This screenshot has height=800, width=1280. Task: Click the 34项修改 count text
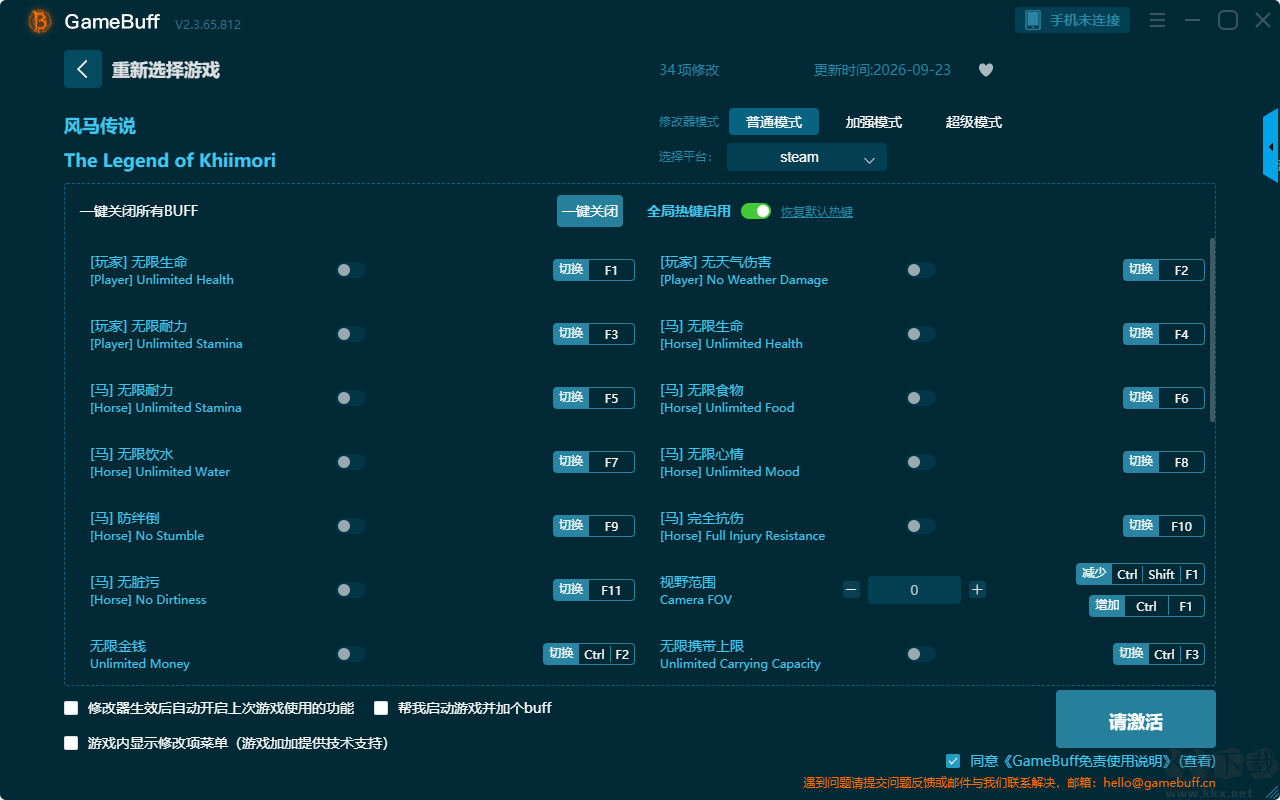pyautogui.click(x=689, y=70)
